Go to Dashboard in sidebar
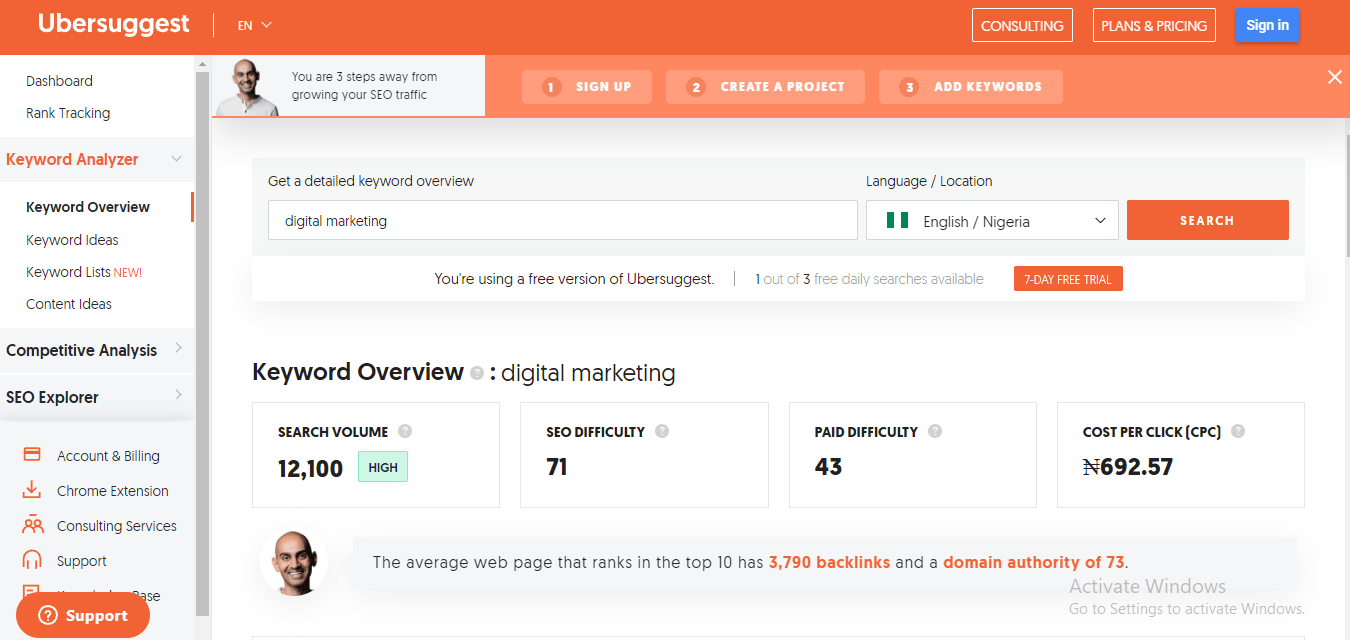 click(x=59, y=81)
